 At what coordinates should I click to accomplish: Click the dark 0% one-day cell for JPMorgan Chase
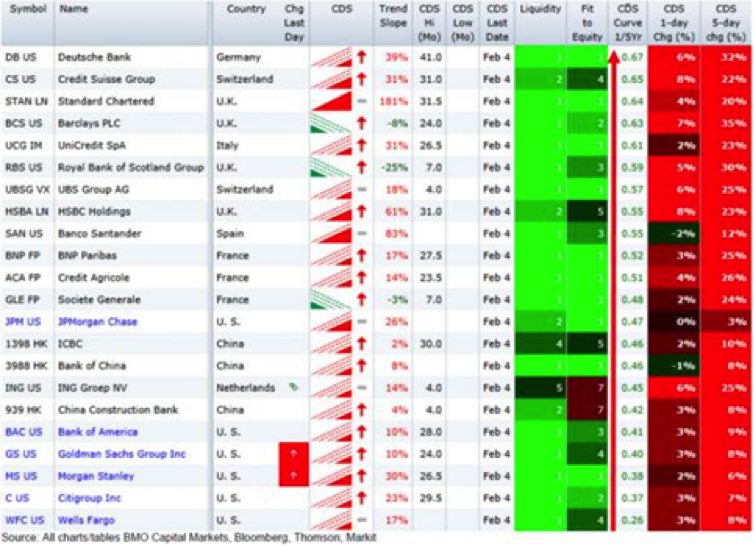[x=674, y=322]
